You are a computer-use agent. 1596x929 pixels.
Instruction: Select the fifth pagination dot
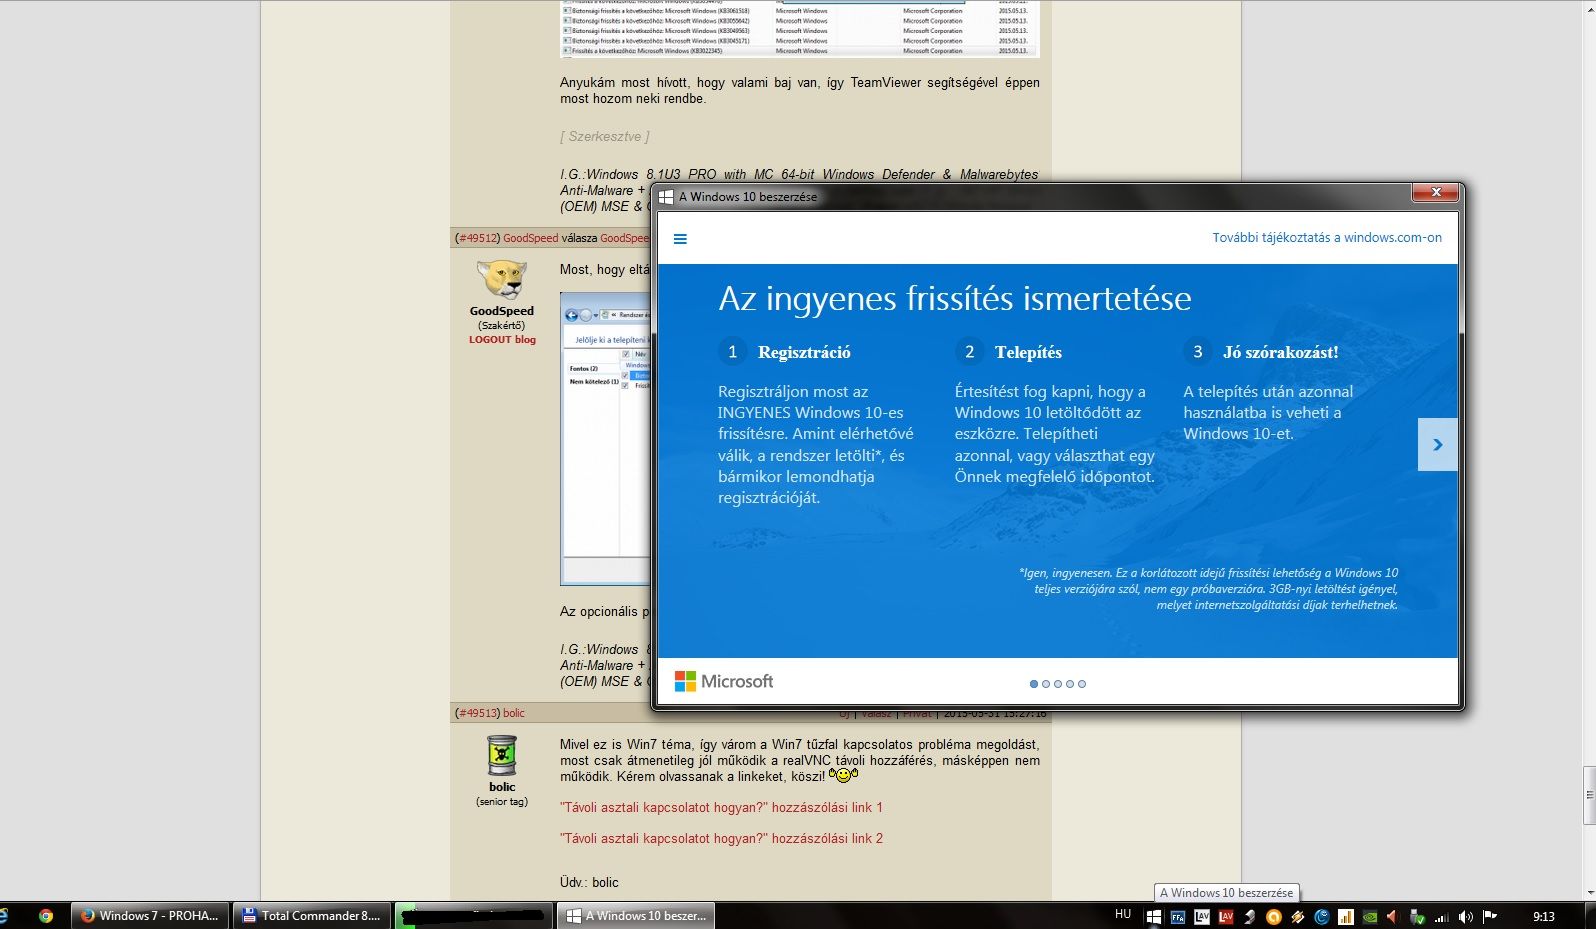1082,684
